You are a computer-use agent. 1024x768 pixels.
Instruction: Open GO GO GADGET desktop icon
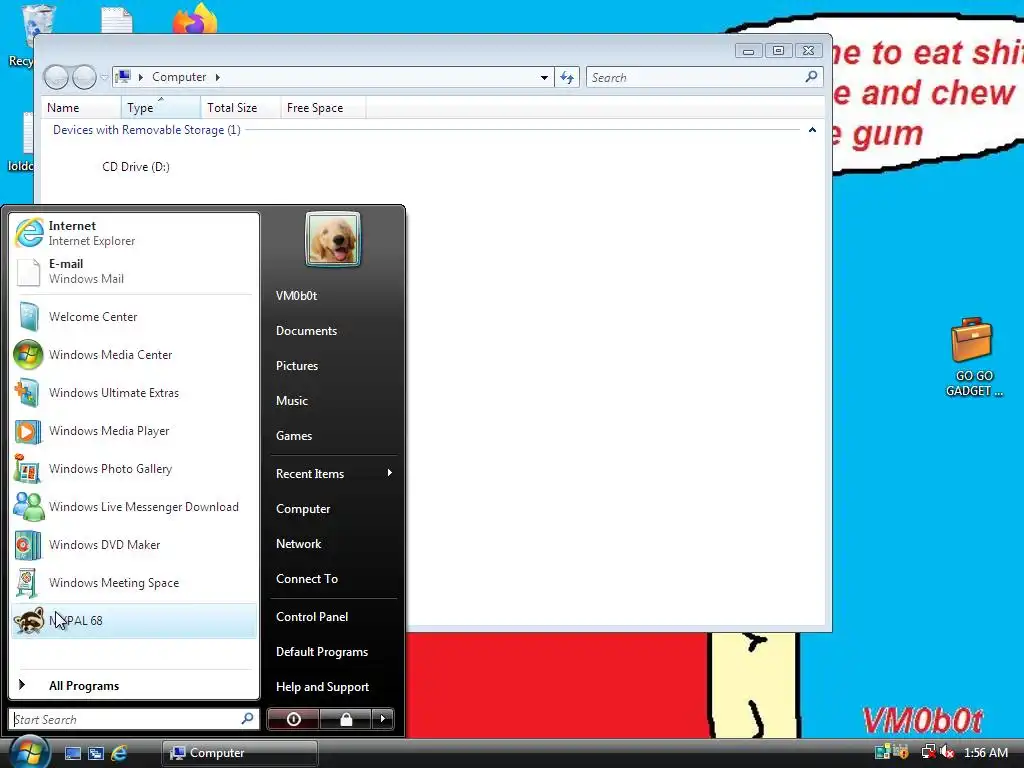point(972,357)
